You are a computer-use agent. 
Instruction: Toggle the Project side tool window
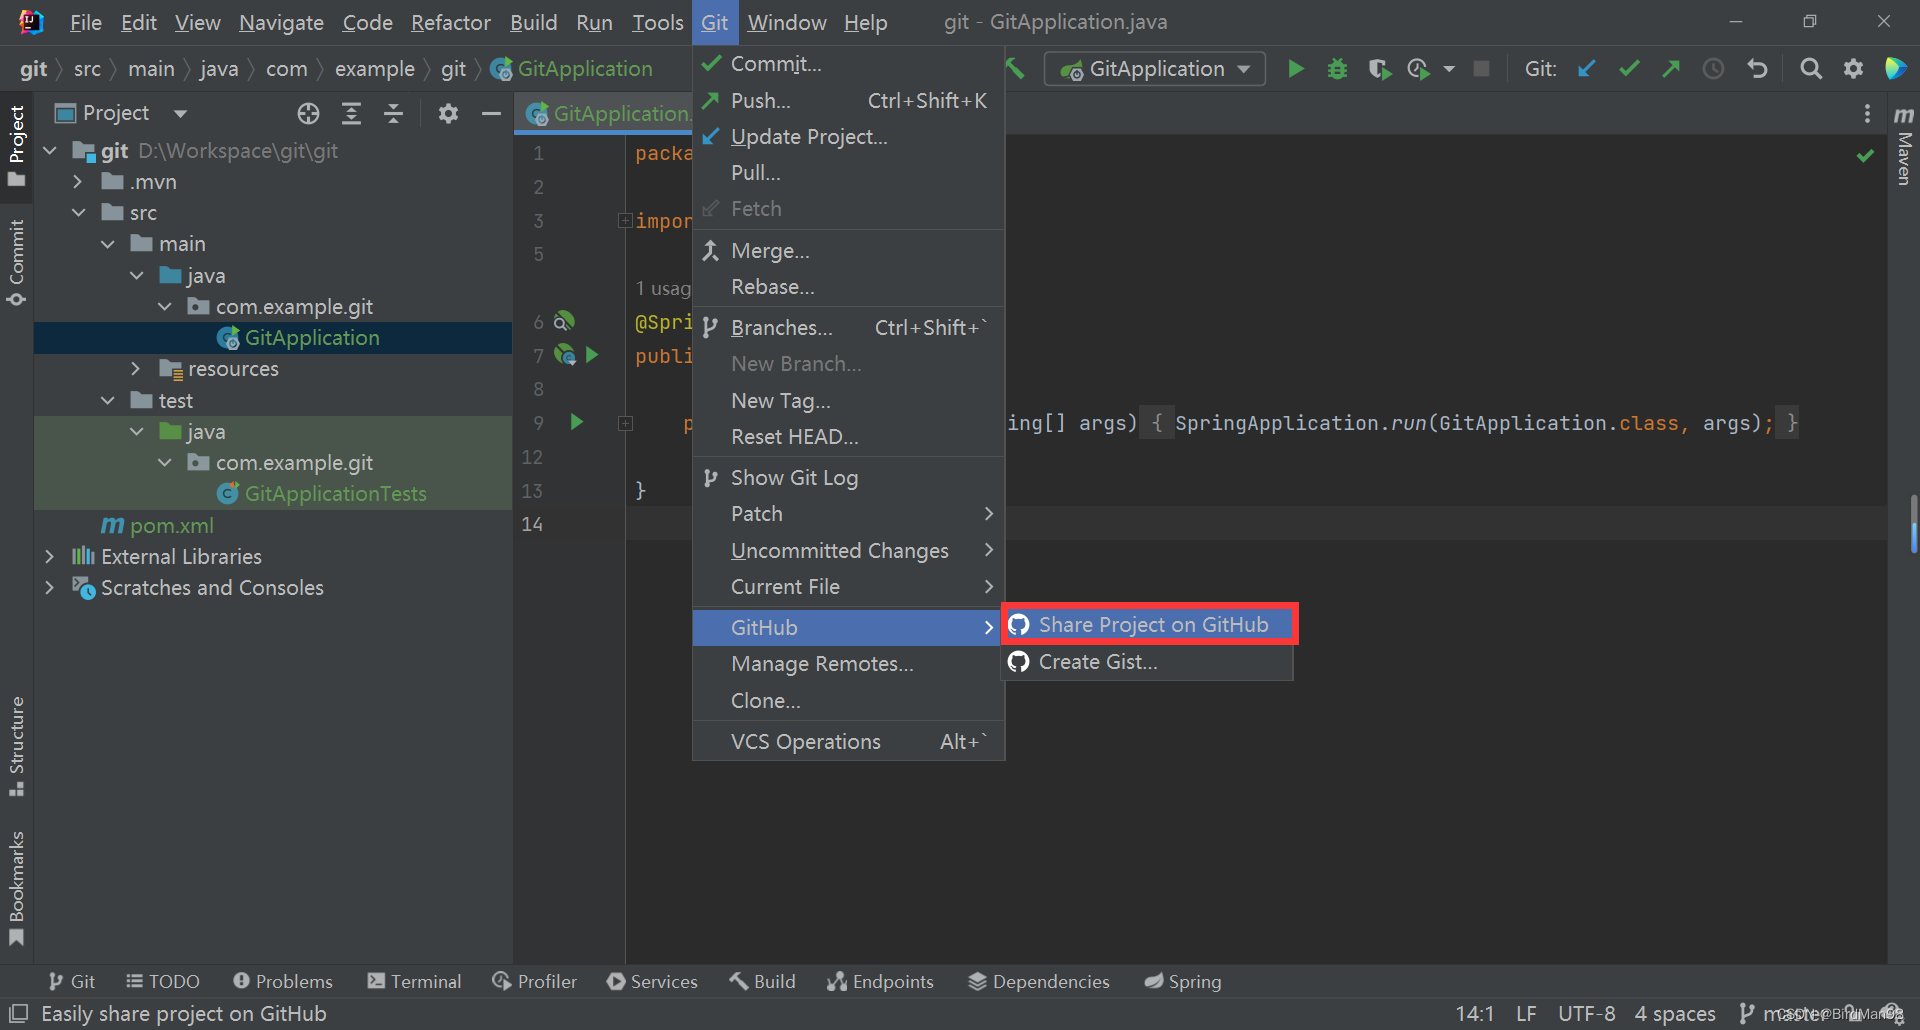[x=16, y=146]
